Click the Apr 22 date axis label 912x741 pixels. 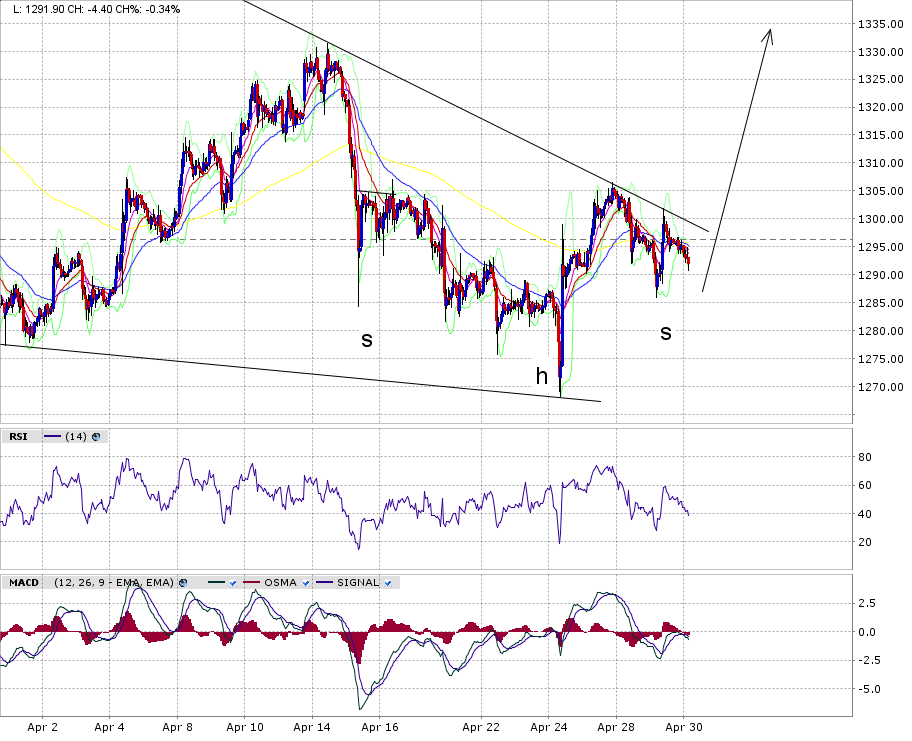(x=481, y=727)
